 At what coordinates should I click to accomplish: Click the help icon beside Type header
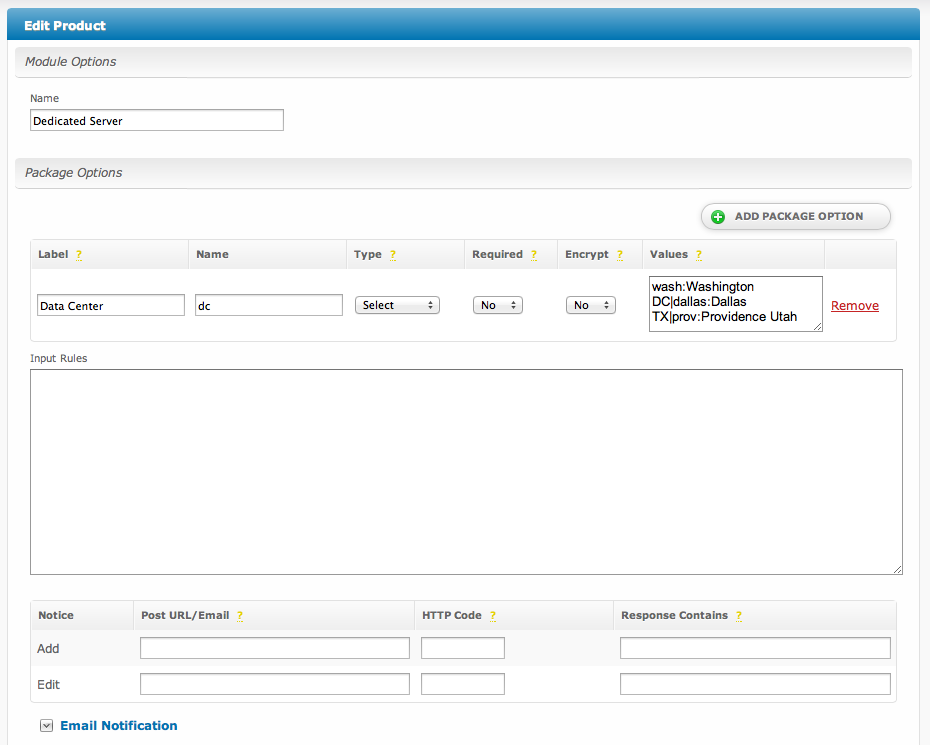(393, 255)
